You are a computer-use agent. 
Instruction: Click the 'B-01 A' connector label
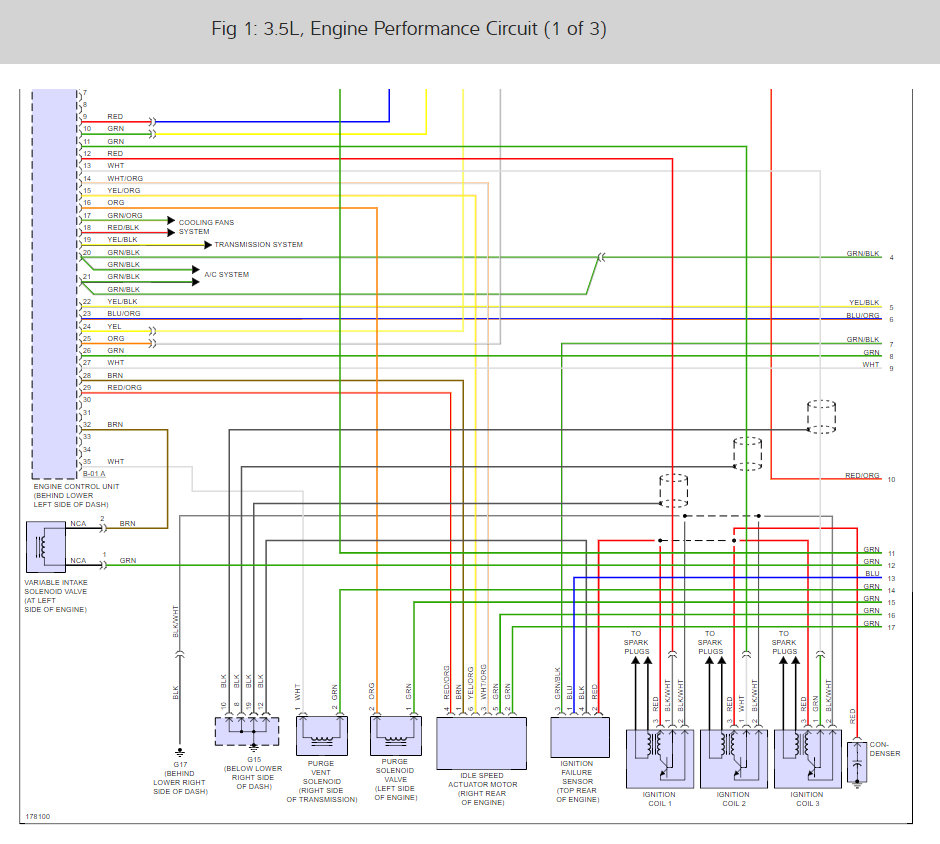94,474
